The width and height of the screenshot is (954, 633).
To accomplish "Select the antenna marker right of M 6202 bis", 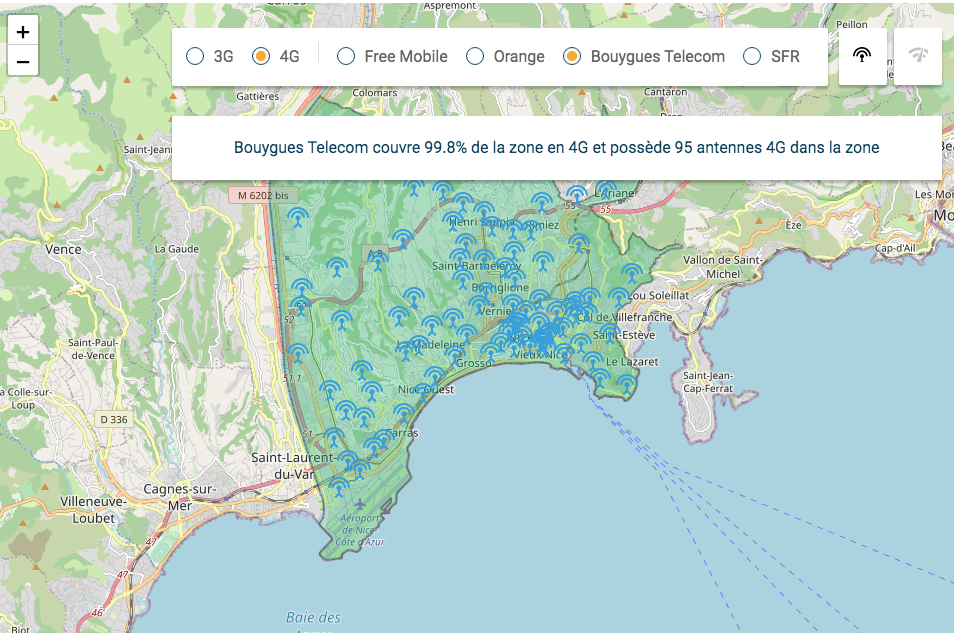I will (297, 215).
